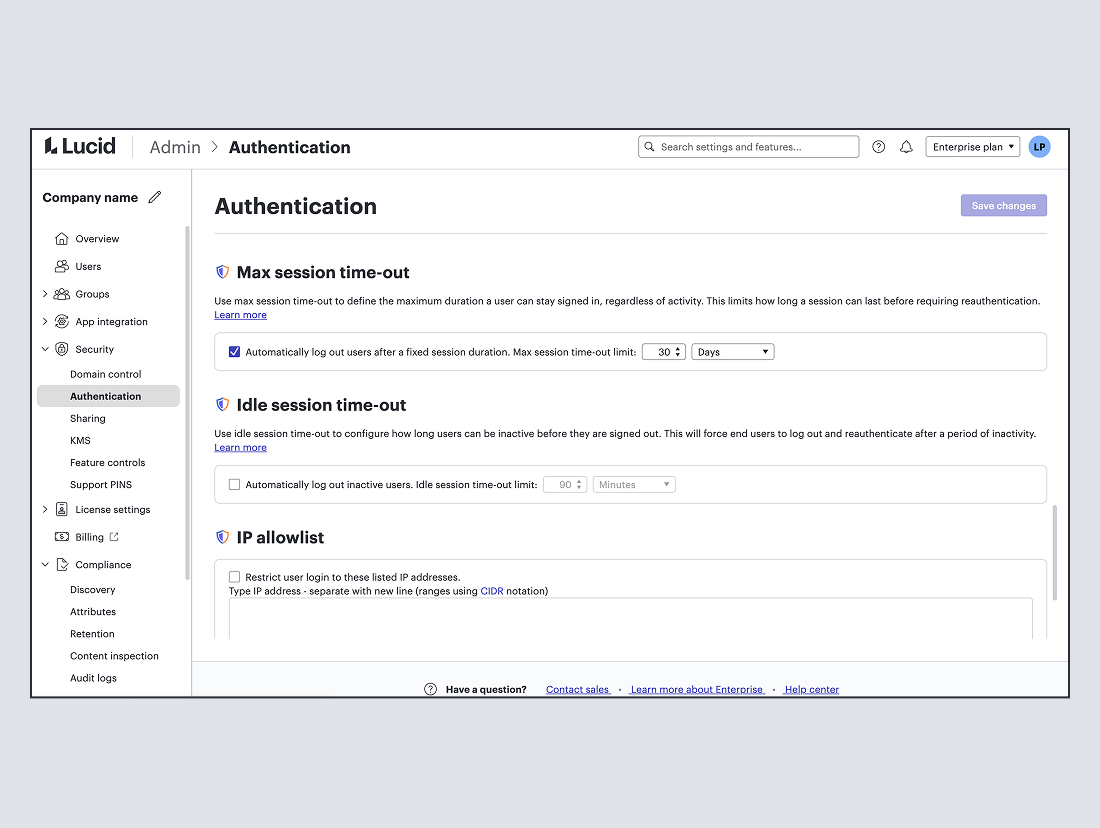Open the Days unit dropdown

pos(732,352)
